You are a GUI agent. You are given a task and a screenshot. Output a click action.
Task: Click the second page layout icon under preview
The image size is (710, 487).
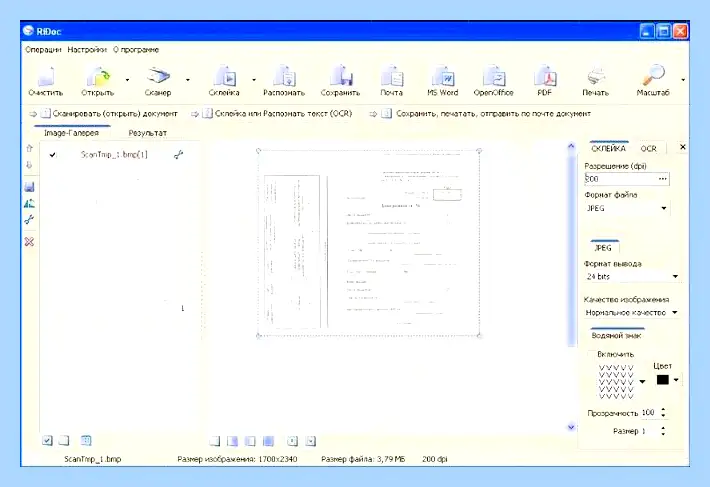point(232,441)
